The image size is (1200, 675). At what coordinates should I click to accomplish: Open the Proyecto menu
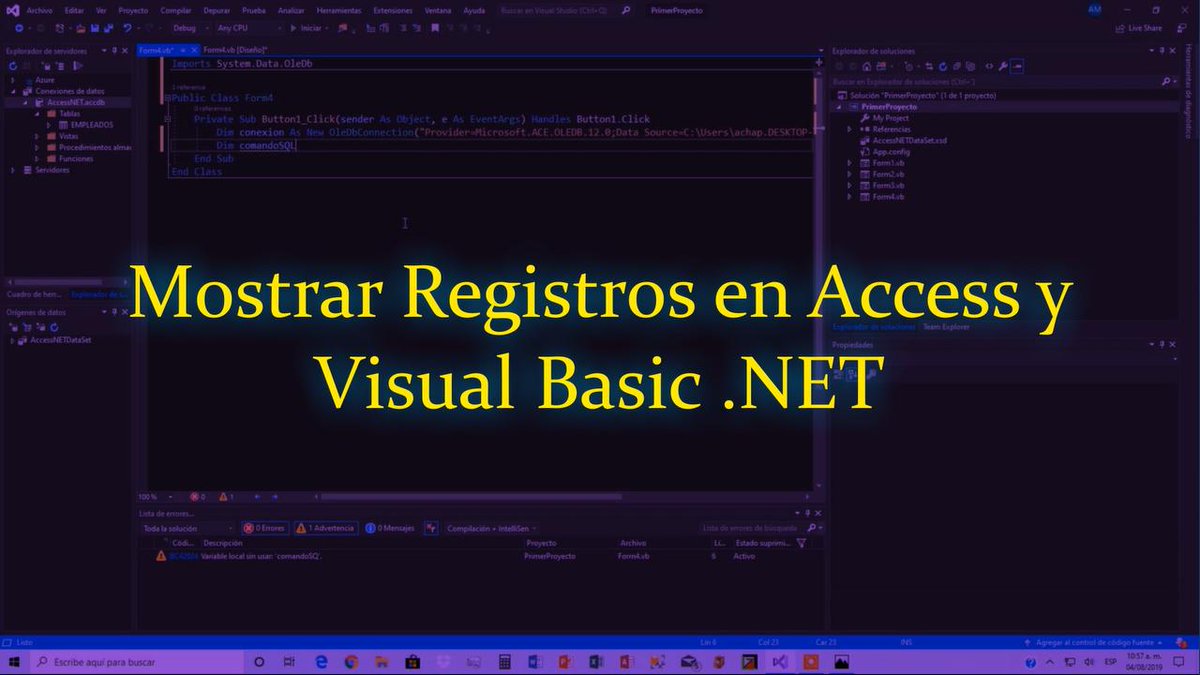133,10
